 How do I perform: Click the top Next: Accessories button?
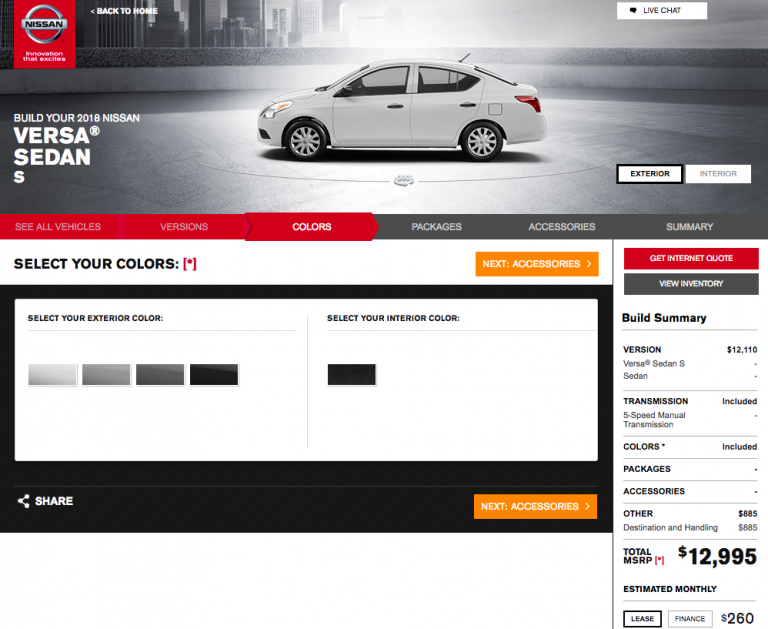click(x=537, y=264)
